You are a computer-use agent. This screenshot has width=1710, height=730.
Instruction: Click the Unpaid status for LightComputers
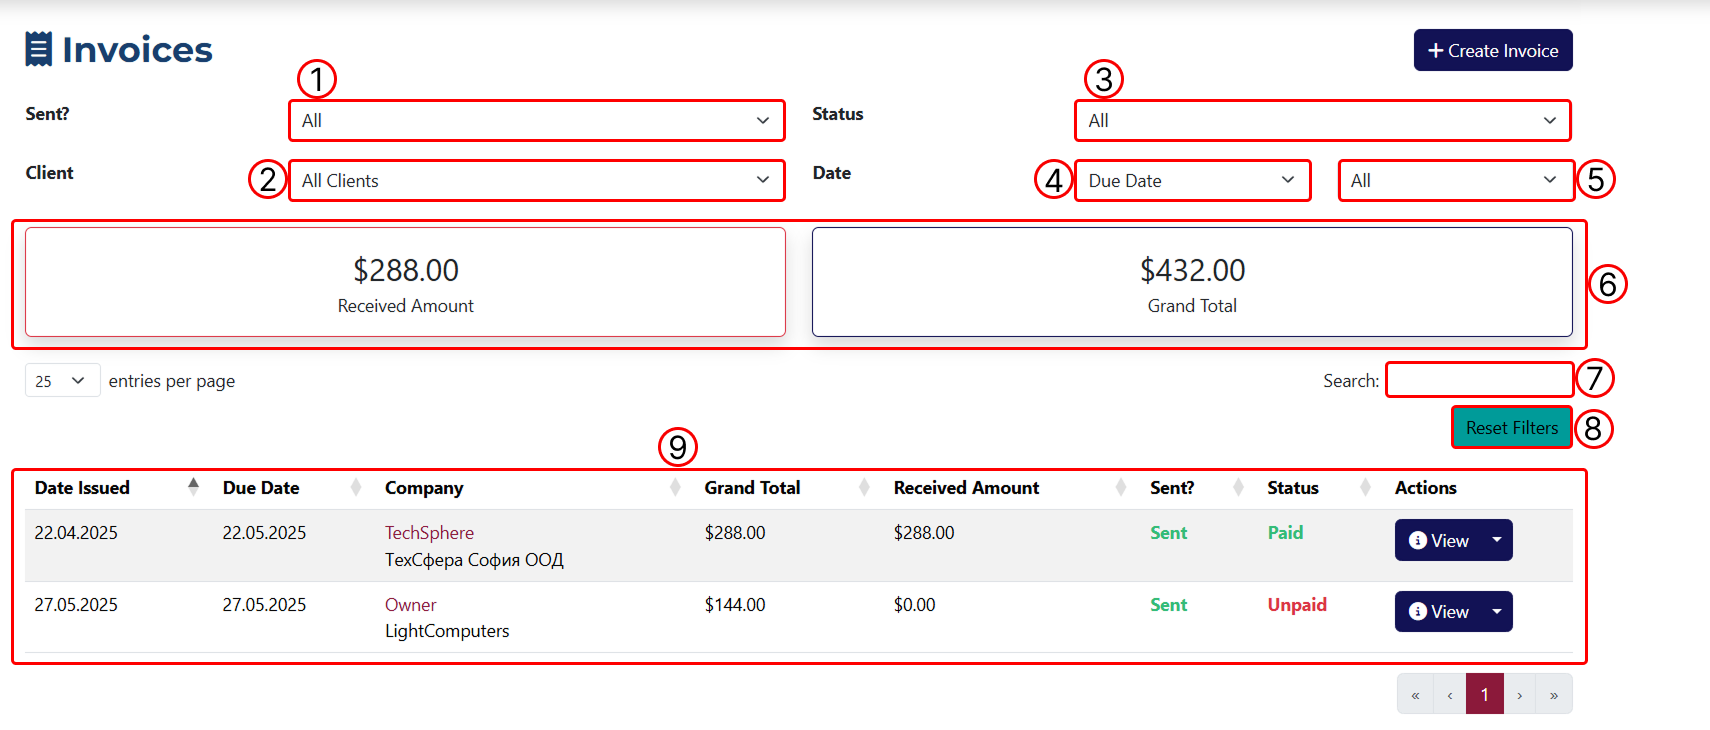pyautogui.click(x=1297, y=605)
